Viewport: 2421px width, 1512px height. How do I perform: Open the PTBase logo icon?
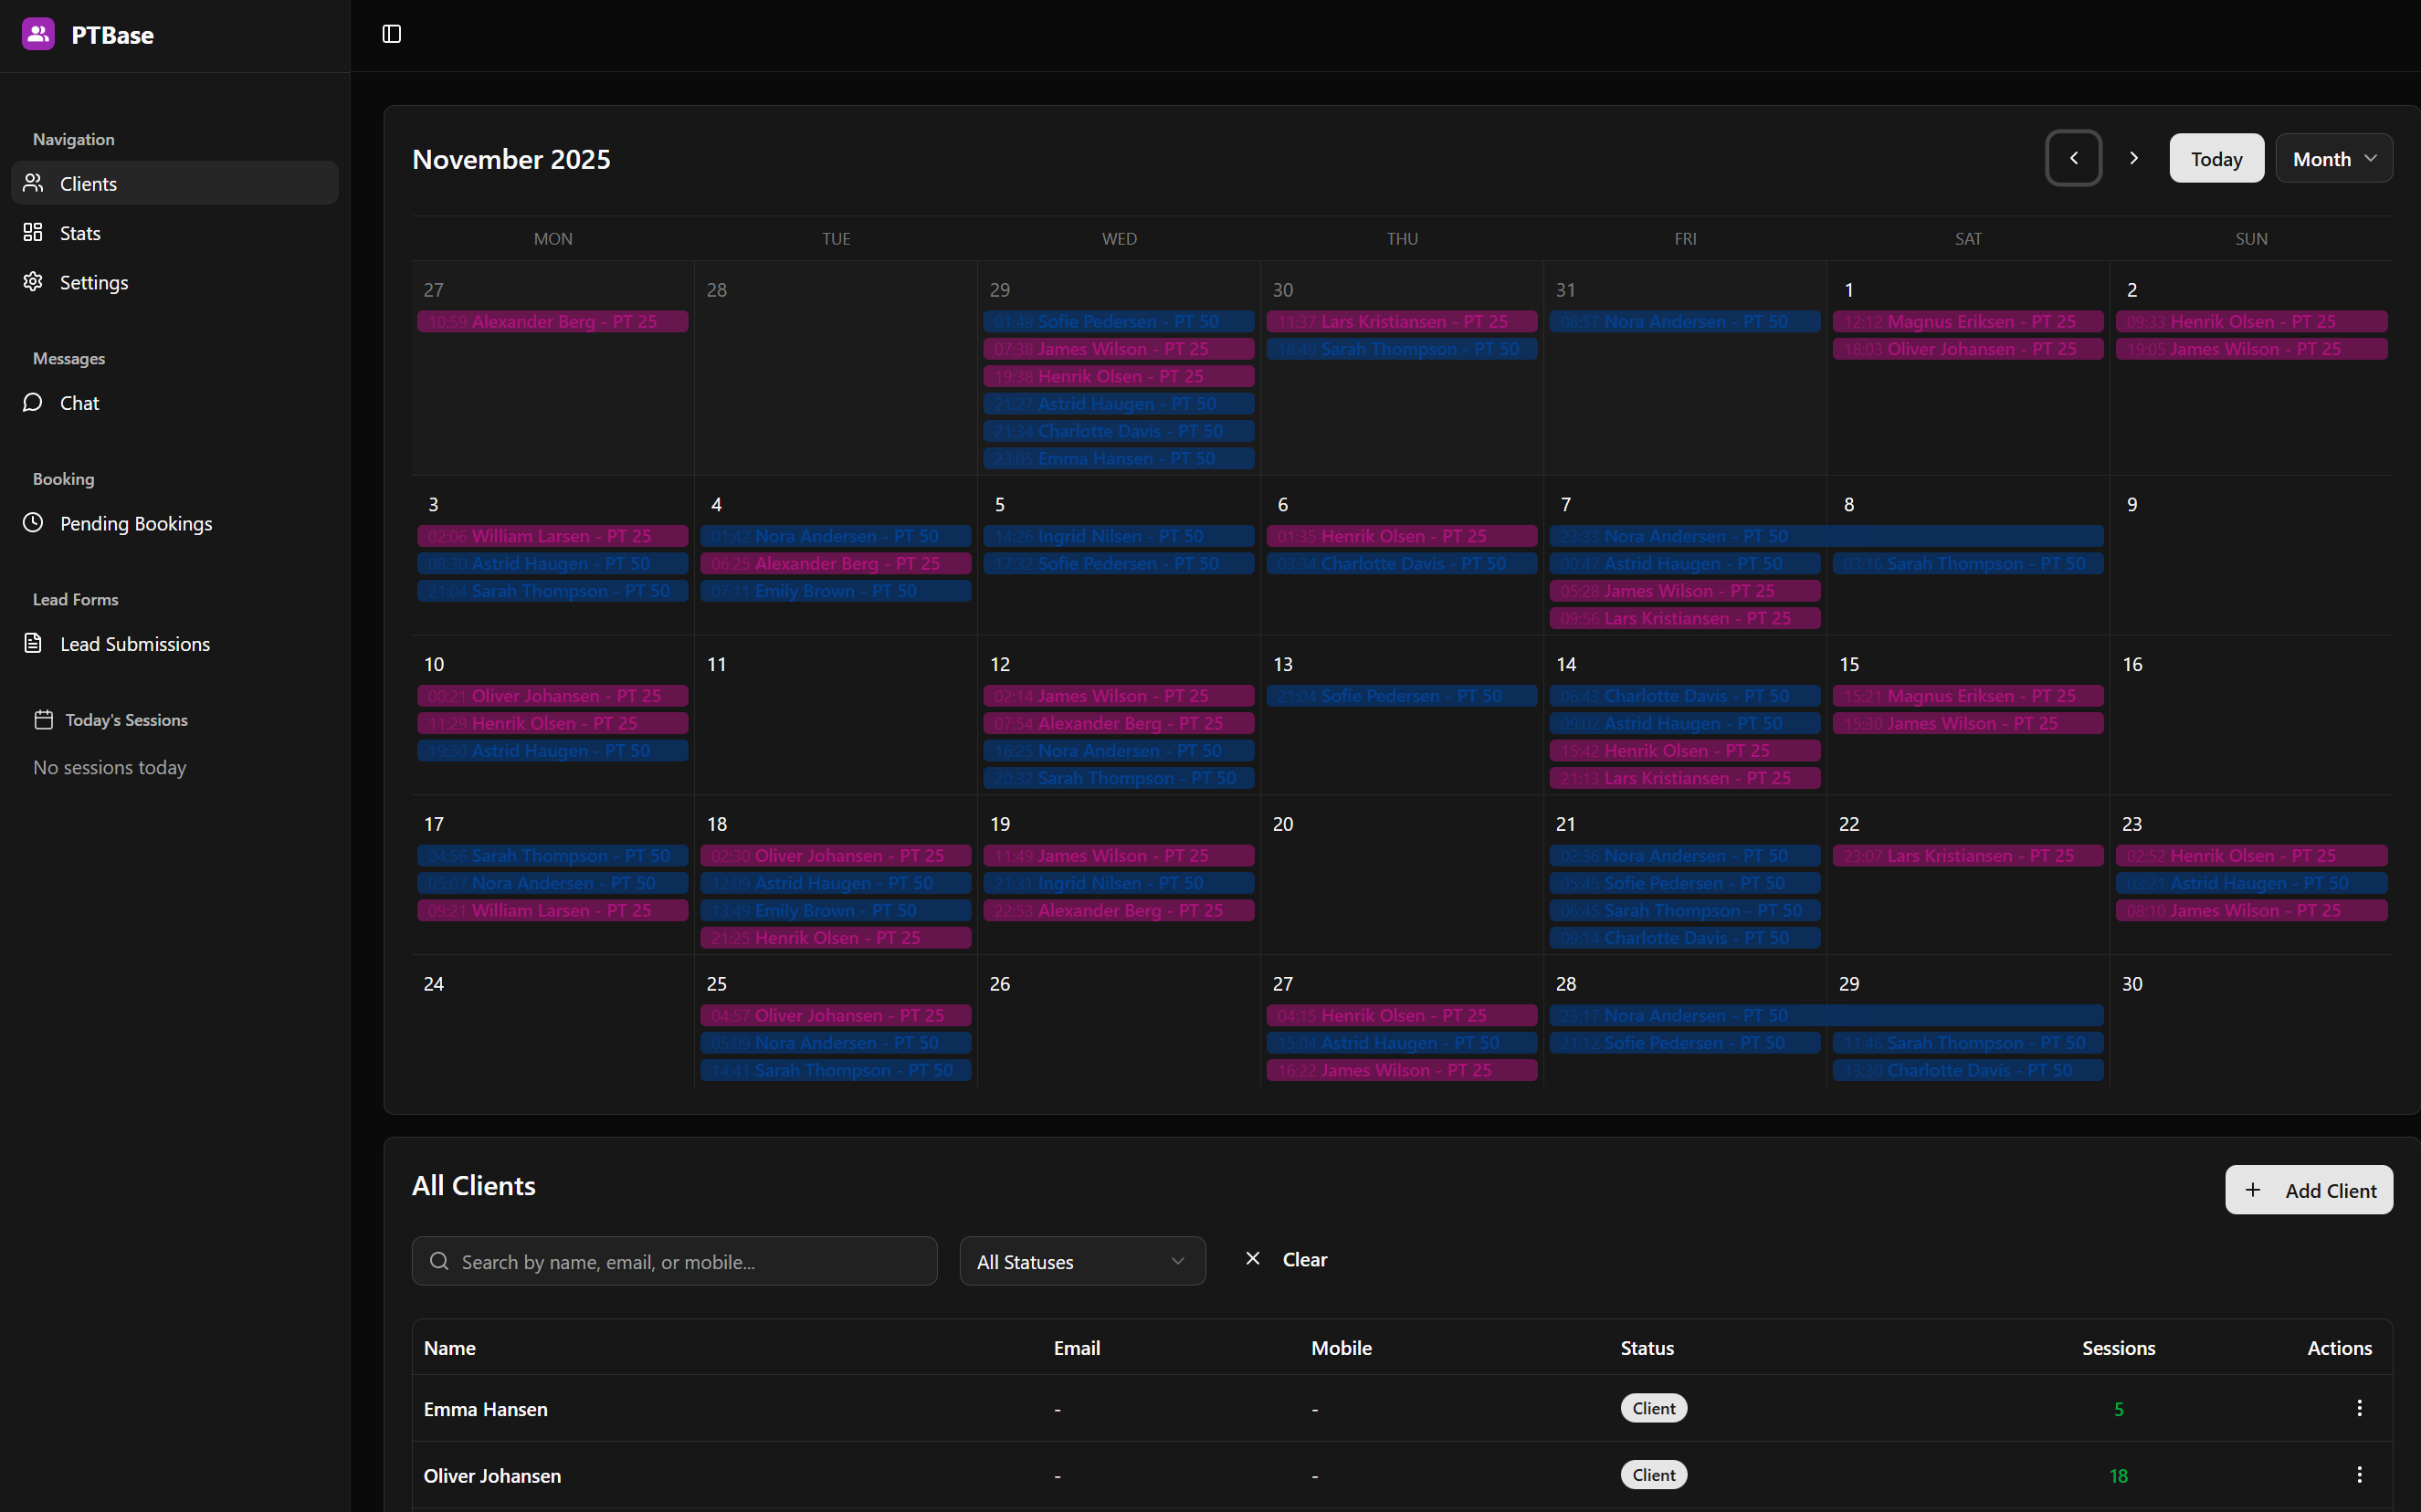point(37,33)
